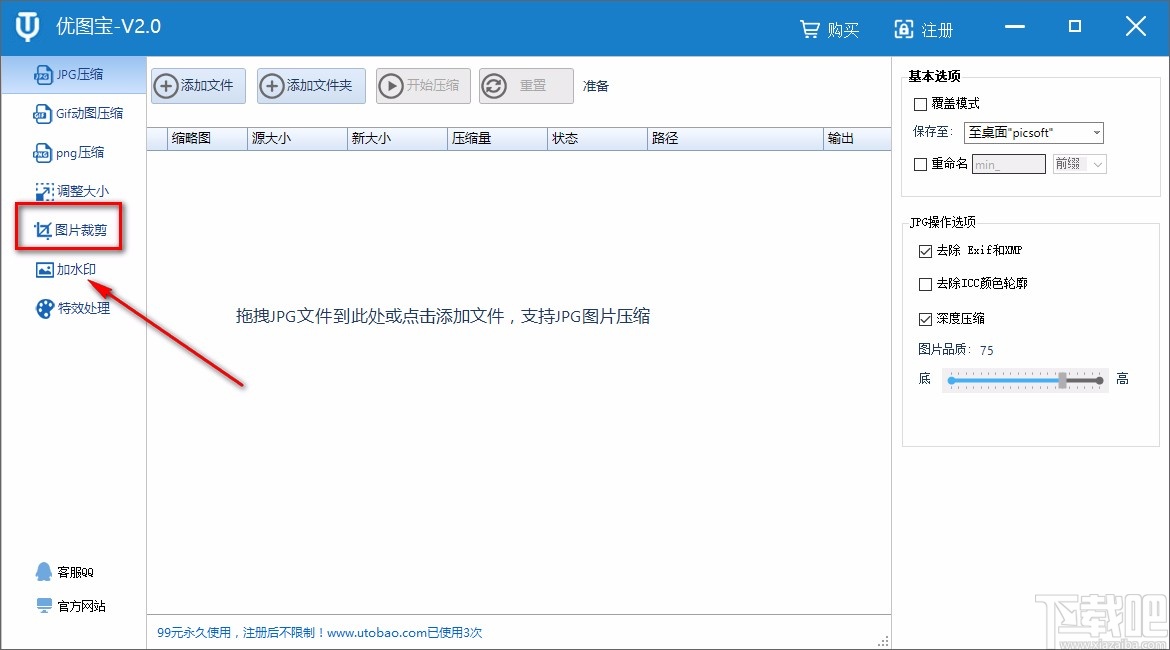Screen dimensions: 1170x650
Task: Open the 前缀 rename prefix dropdown
Action: click(1079, 164)
